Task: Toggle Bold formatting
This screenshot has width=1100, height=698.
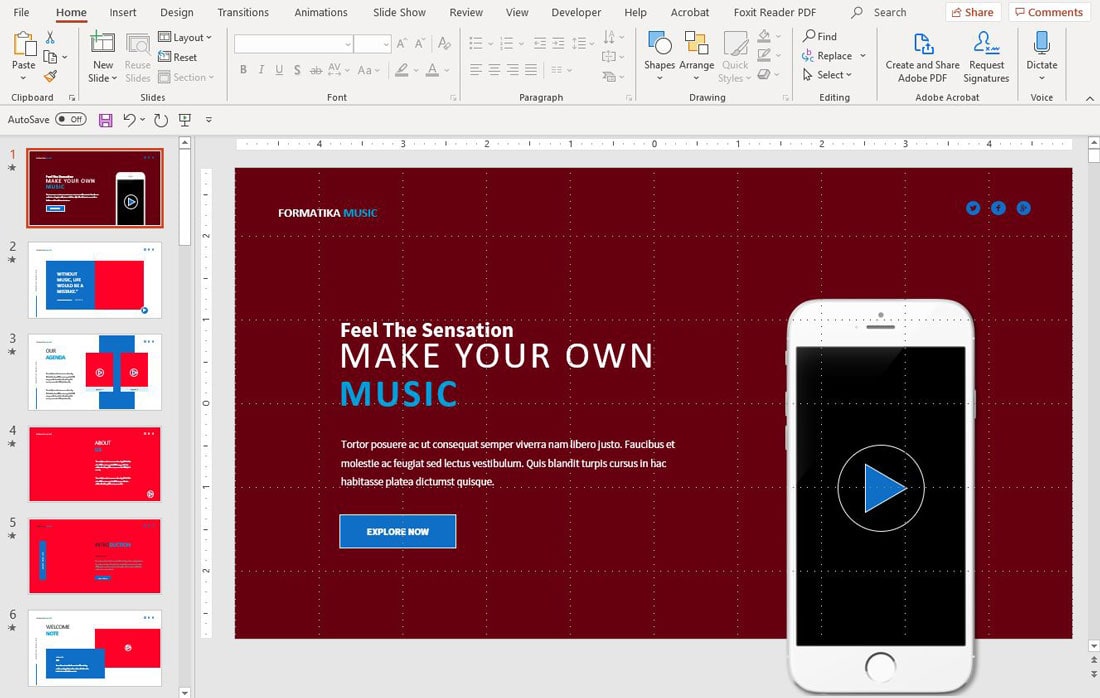Action: pyautogui.click(x=243, y=69)
